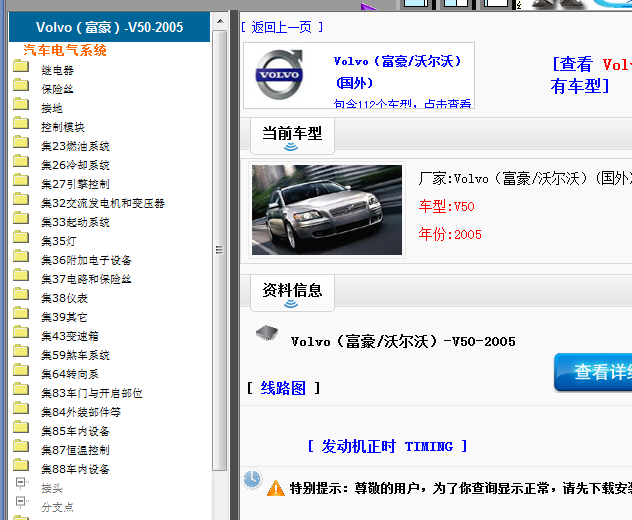Click the red 年份:2005 text
Viewport: 632px width, 520px height.
tap(450, 234)
